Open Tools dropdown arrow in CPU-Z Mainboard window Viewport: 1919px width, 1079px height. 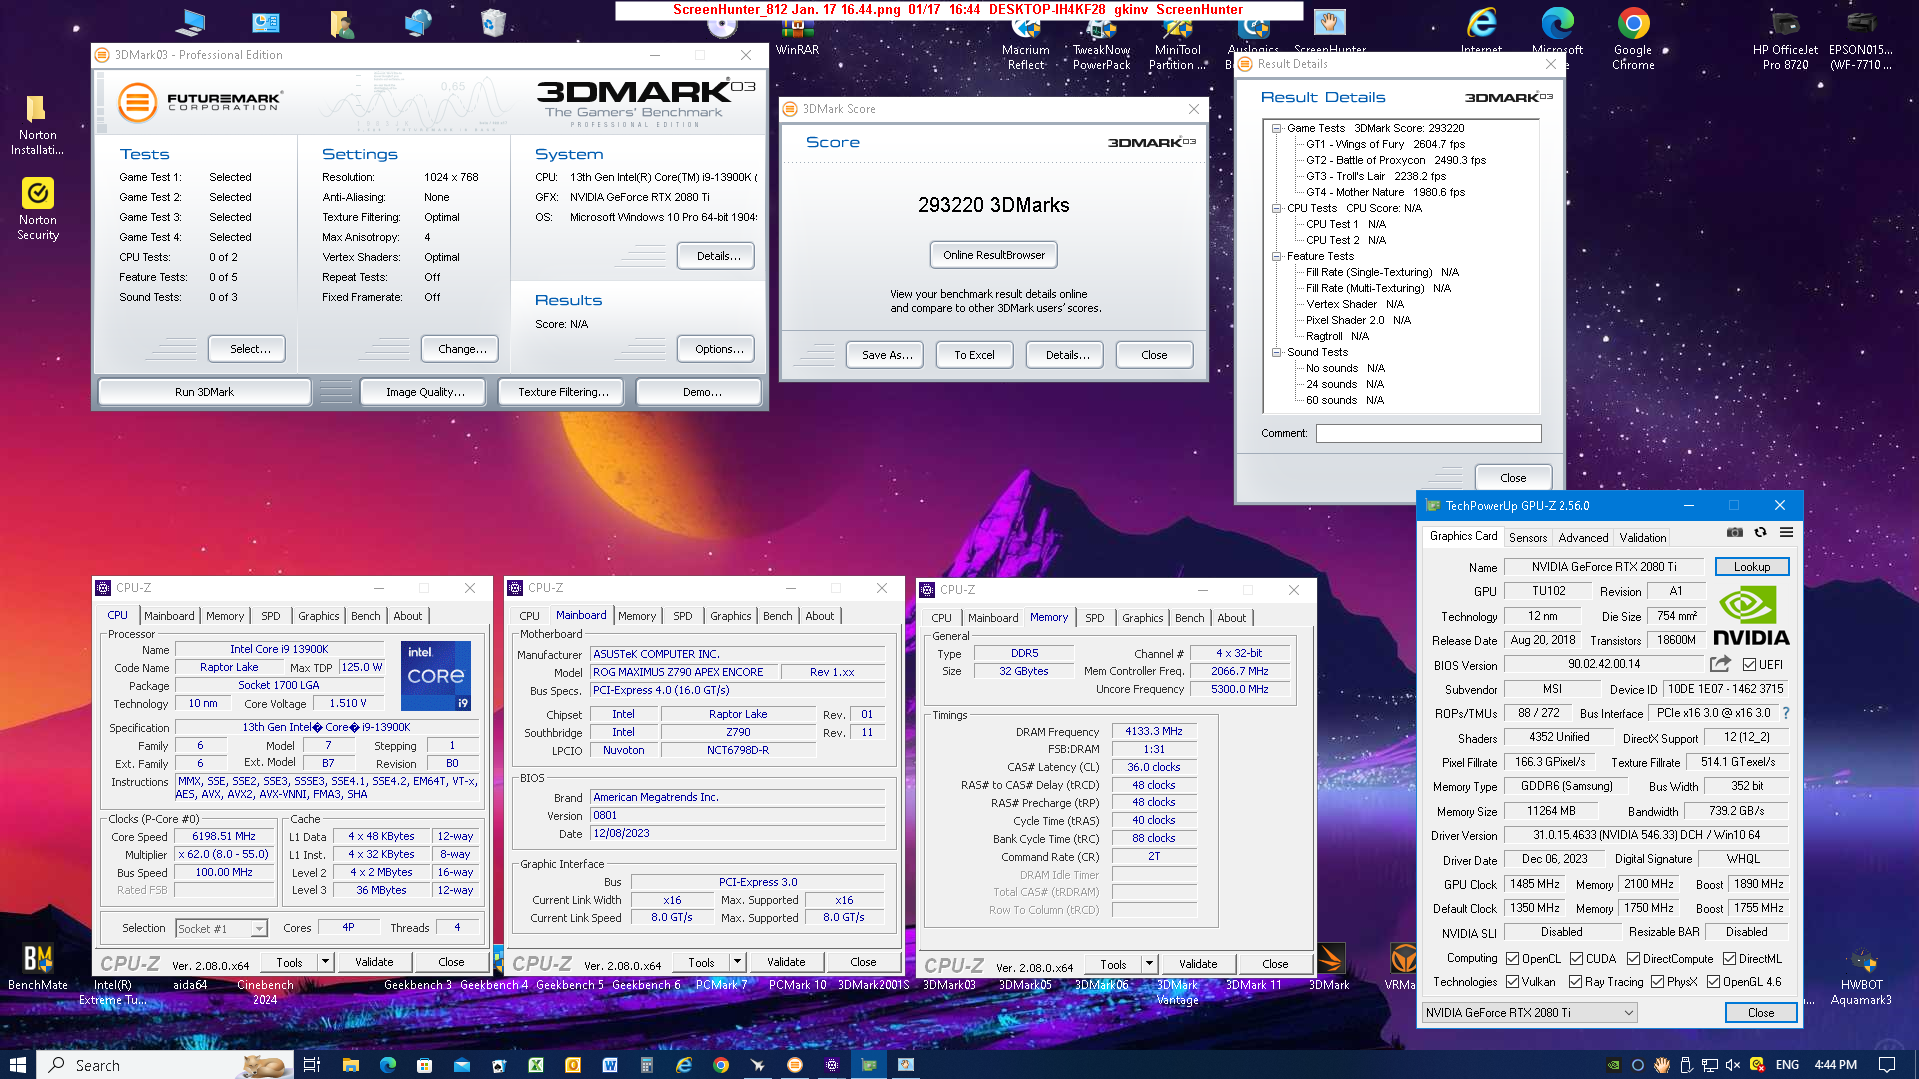(x=737, y=962)
